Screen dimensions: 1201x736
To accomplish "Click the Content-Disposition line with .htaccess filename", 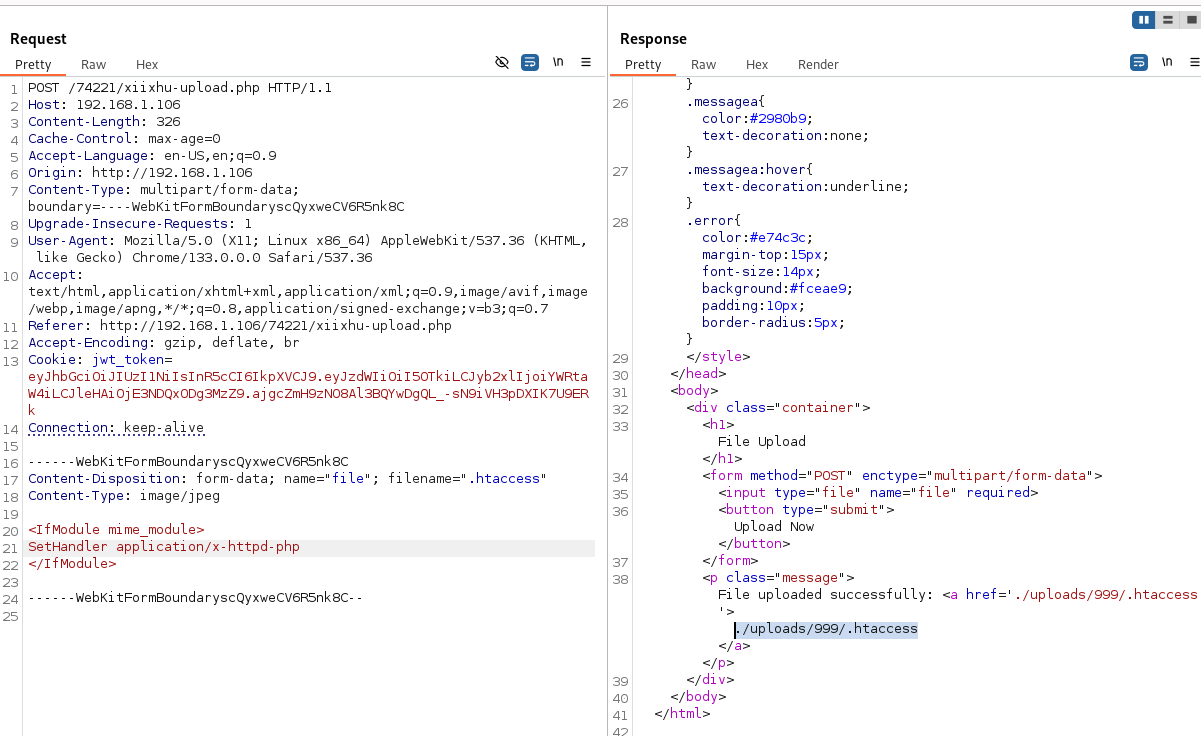I will click(288, 479).
